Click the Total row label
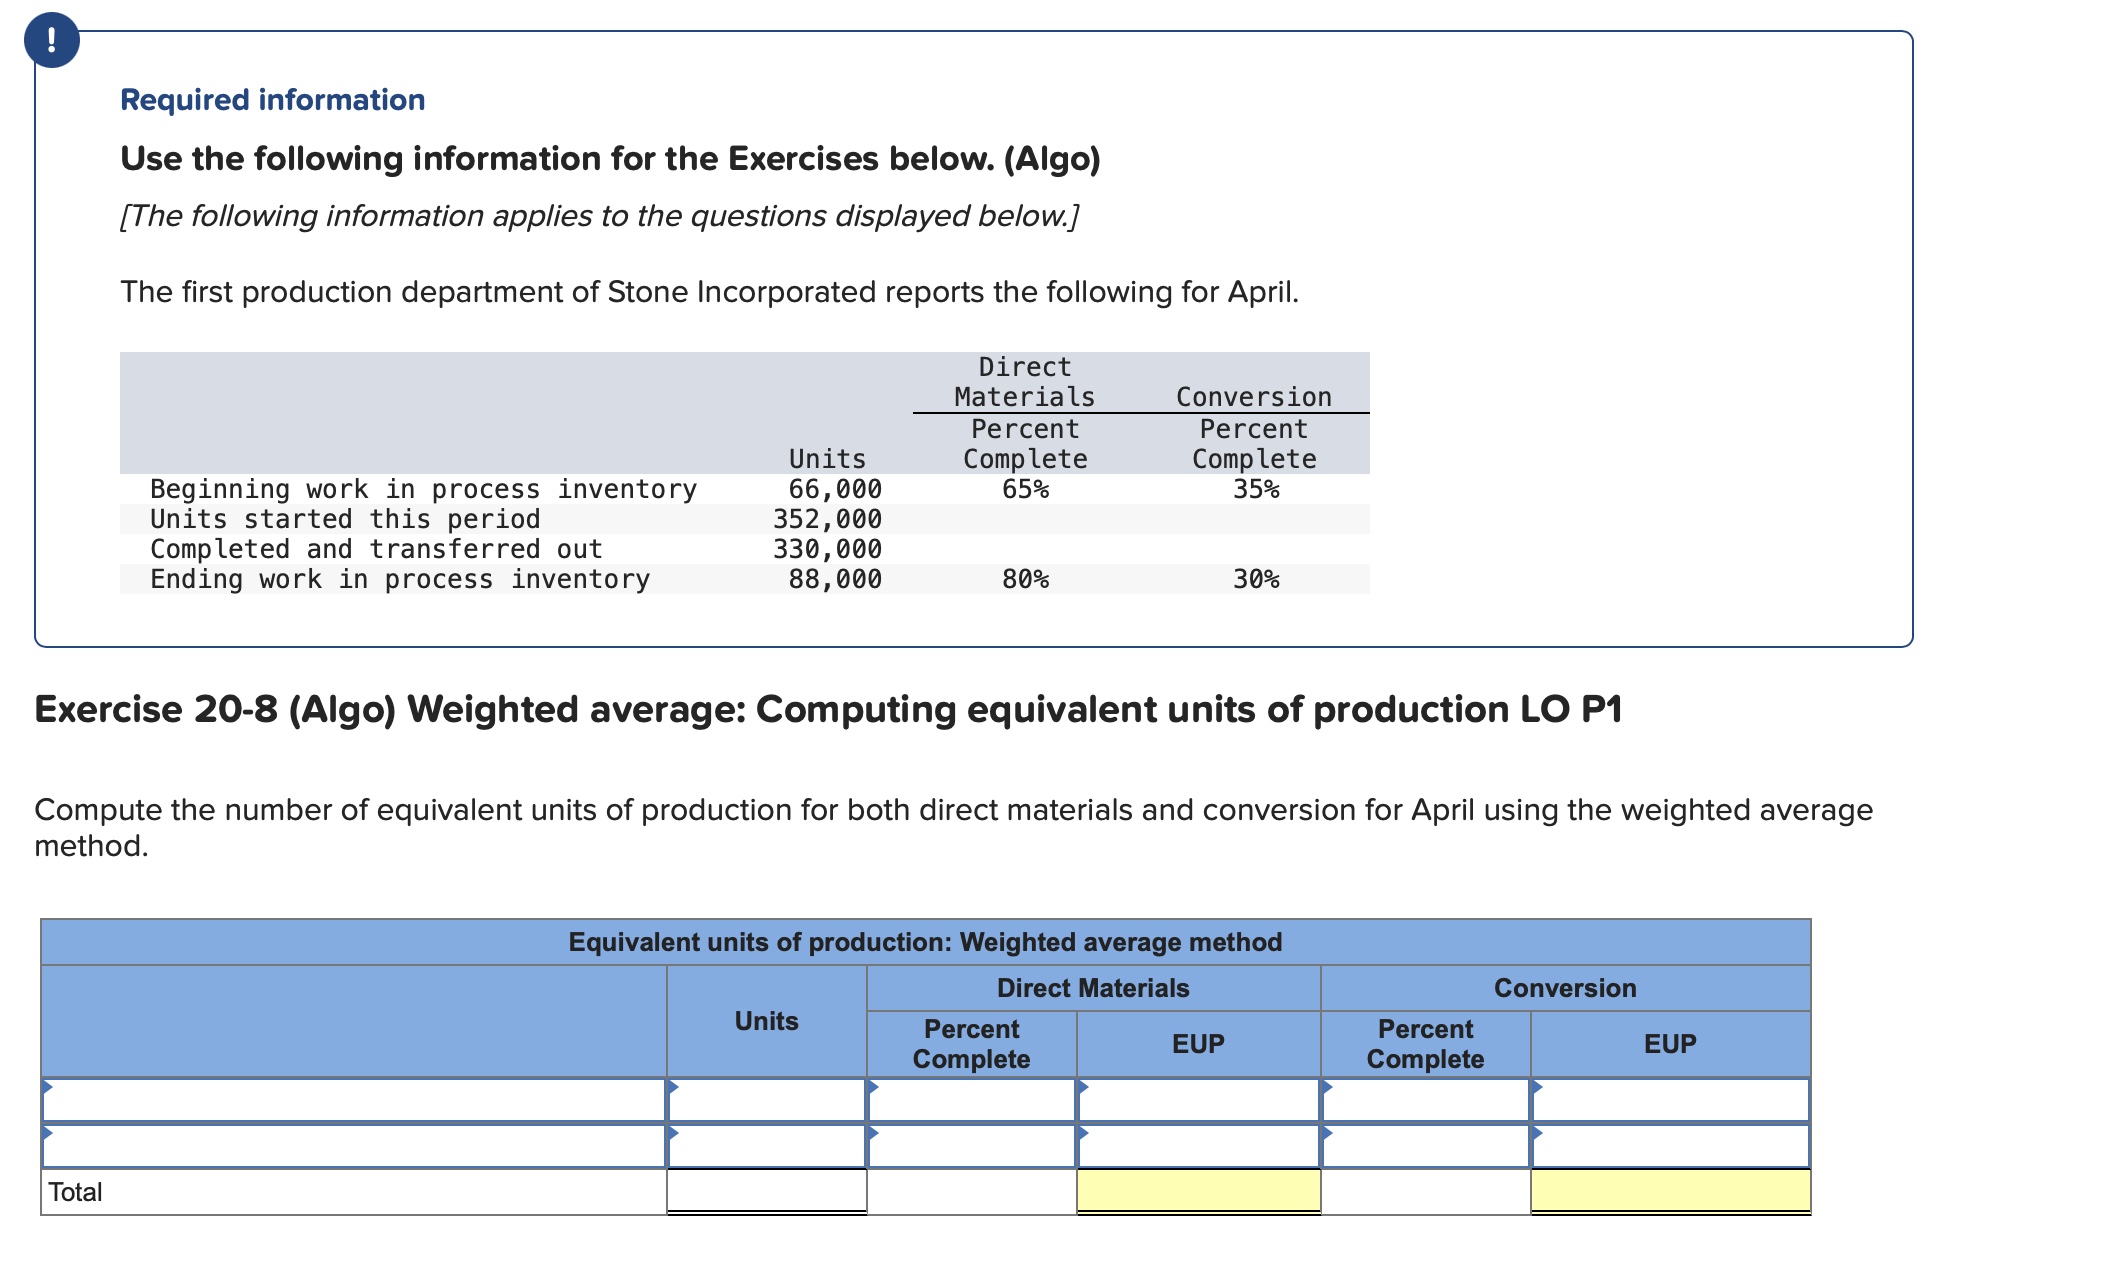Screen dimensions: 2128x1286 tap(76, 1192)
